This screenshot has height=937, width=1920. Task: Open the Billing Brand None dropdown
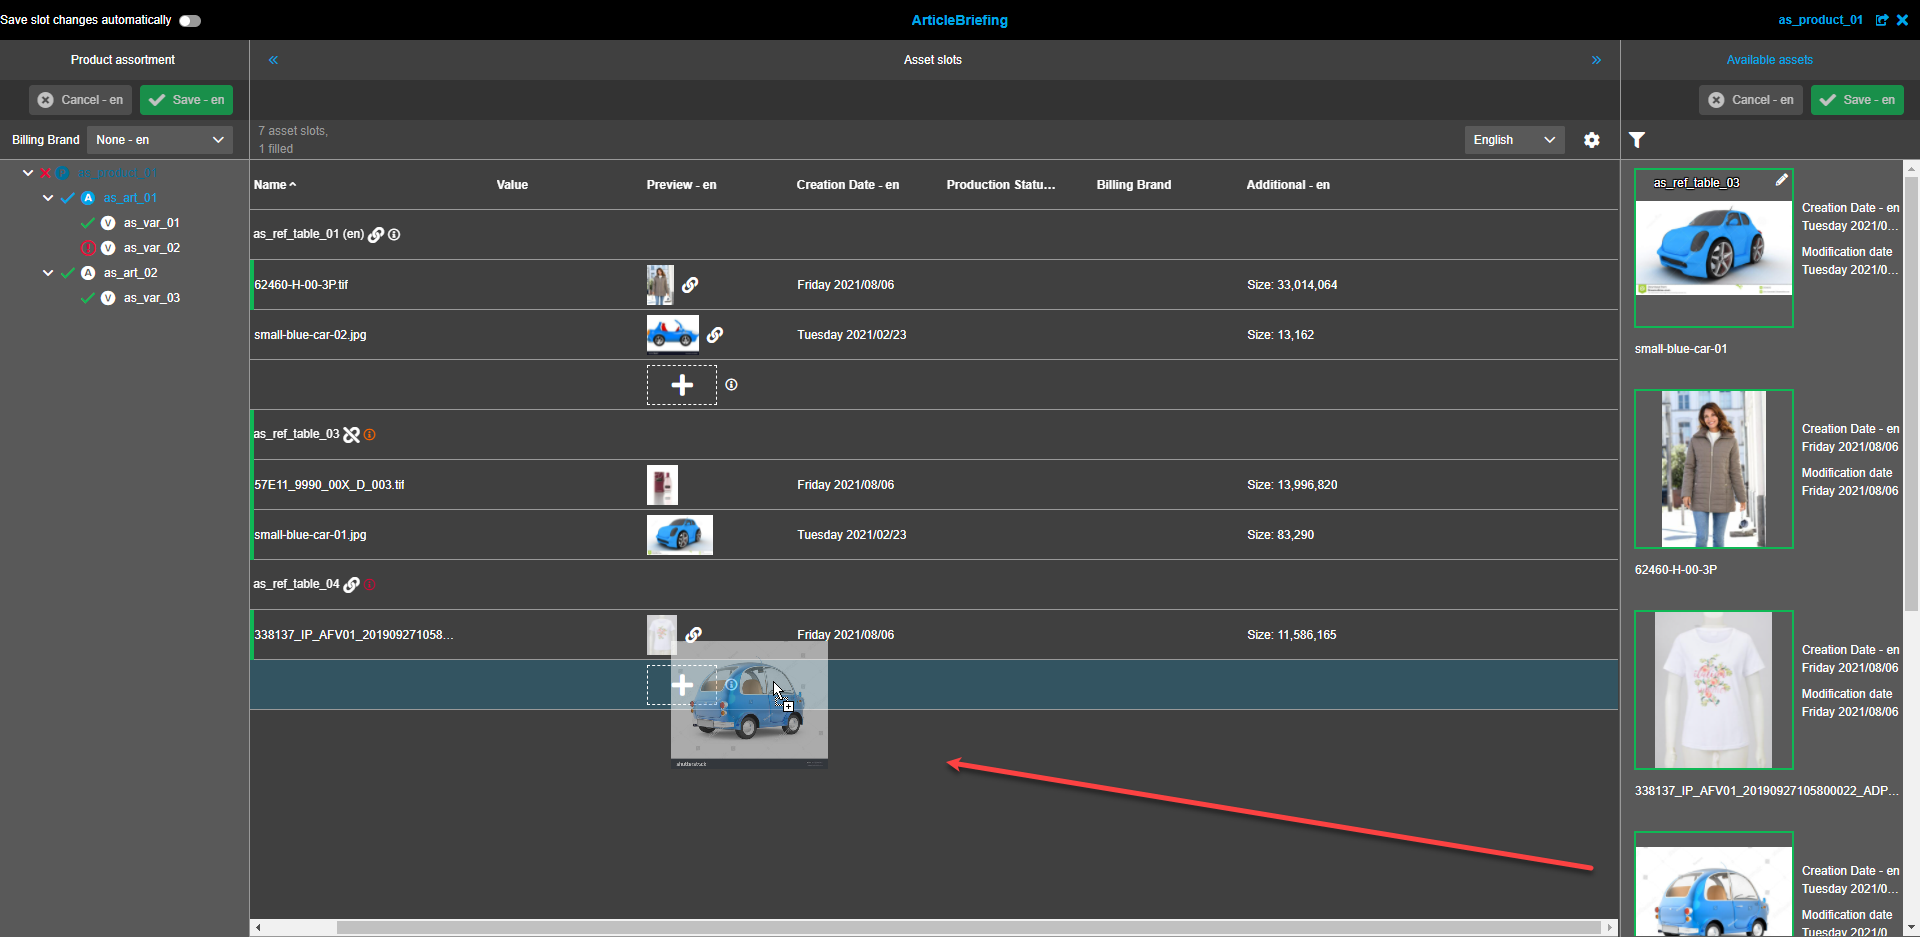(159, 139)
